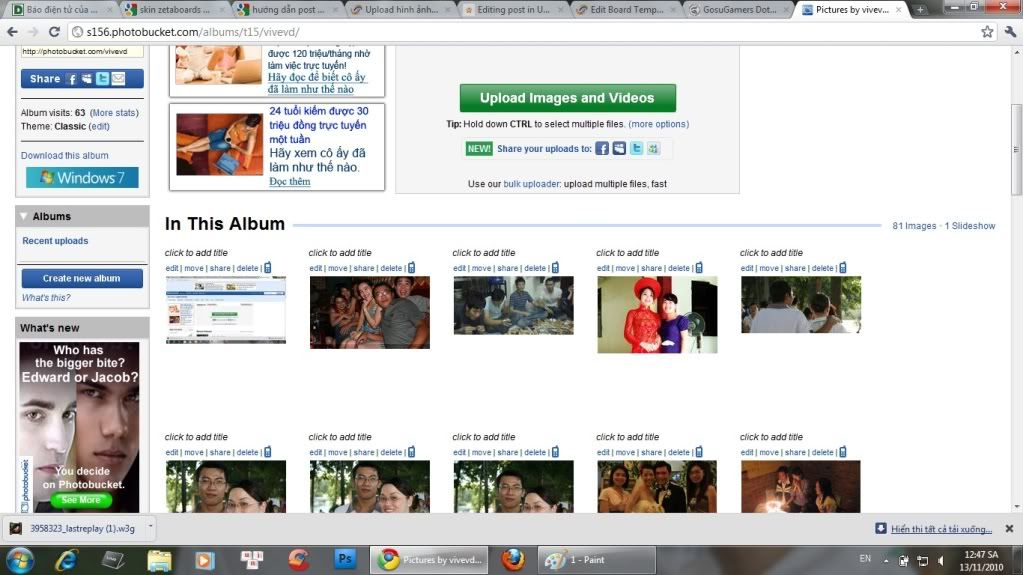Share album via Facebook icon in Share bar
1023x575 pixels.
(x=73, y=79)
